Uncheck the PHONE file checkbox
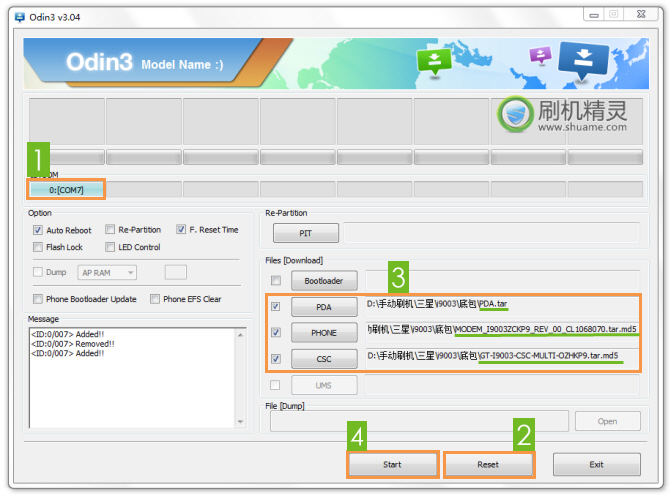 276,333
